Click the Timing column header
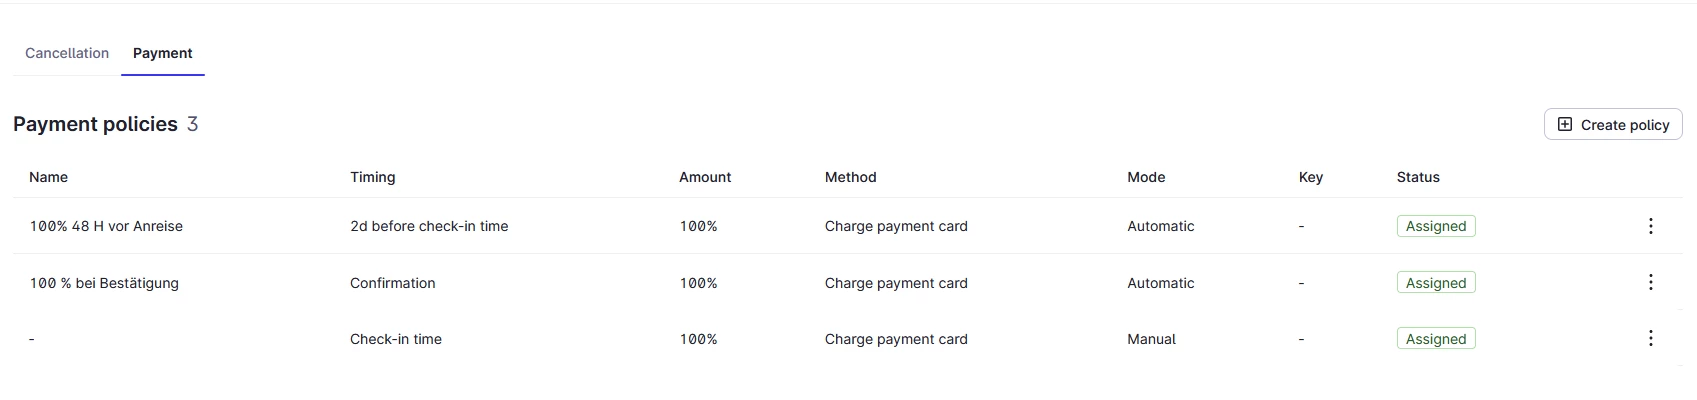 373,177
